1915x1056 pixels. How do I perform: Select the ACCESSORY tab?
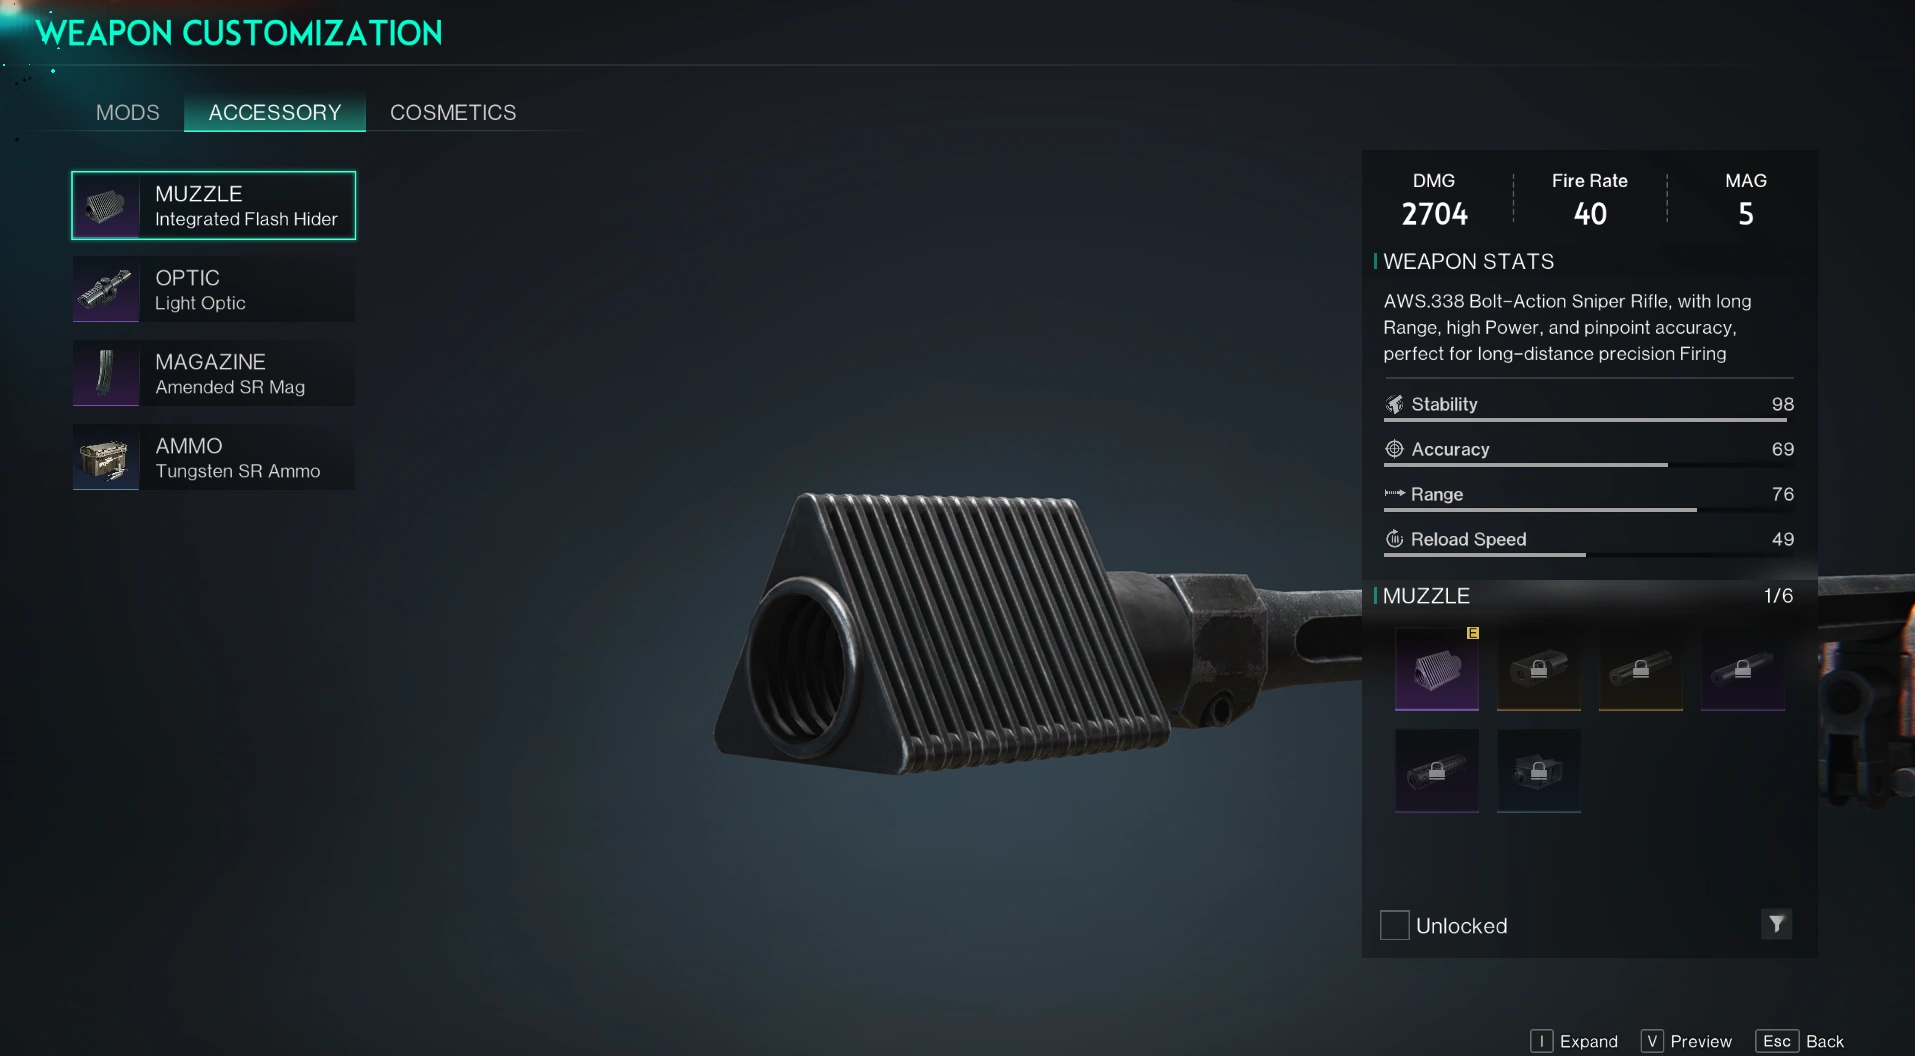(275, 113)
